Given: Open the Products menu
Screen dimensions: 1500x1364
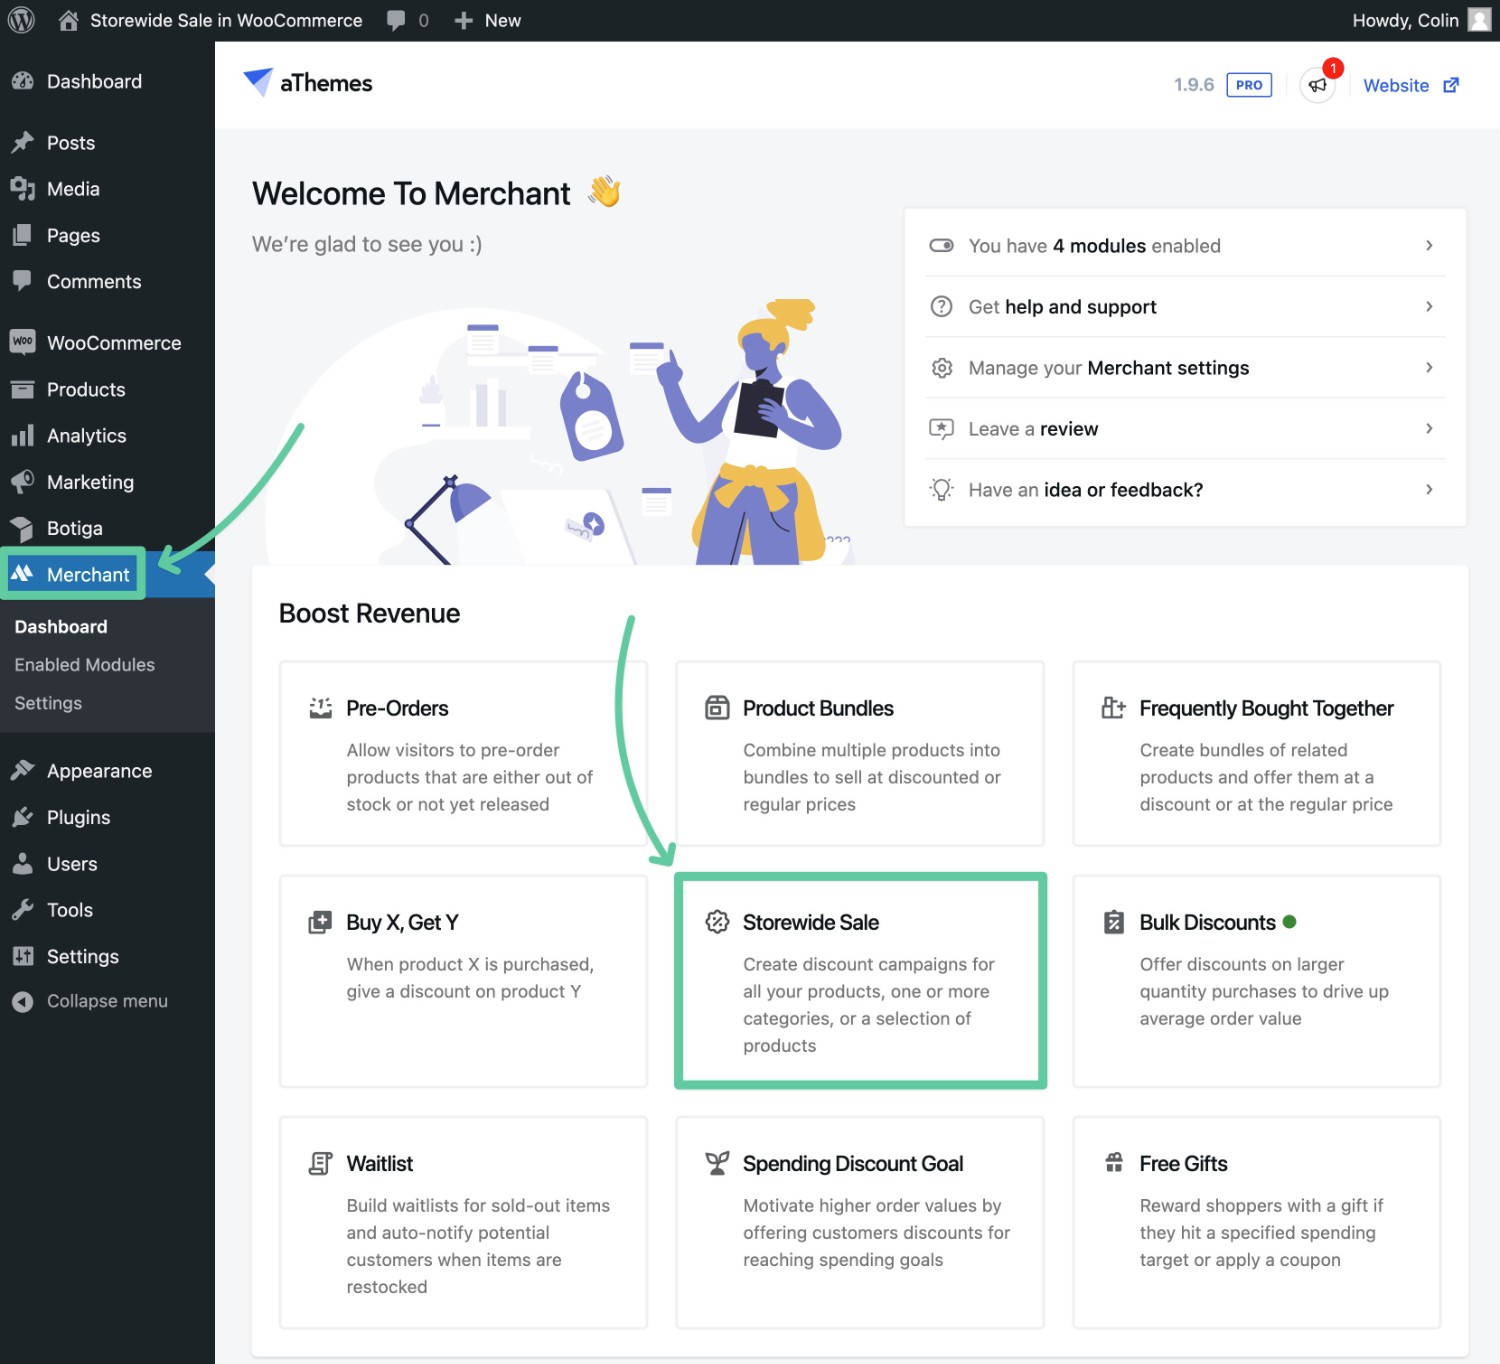Looking at the screenshot, I should 107,389.
